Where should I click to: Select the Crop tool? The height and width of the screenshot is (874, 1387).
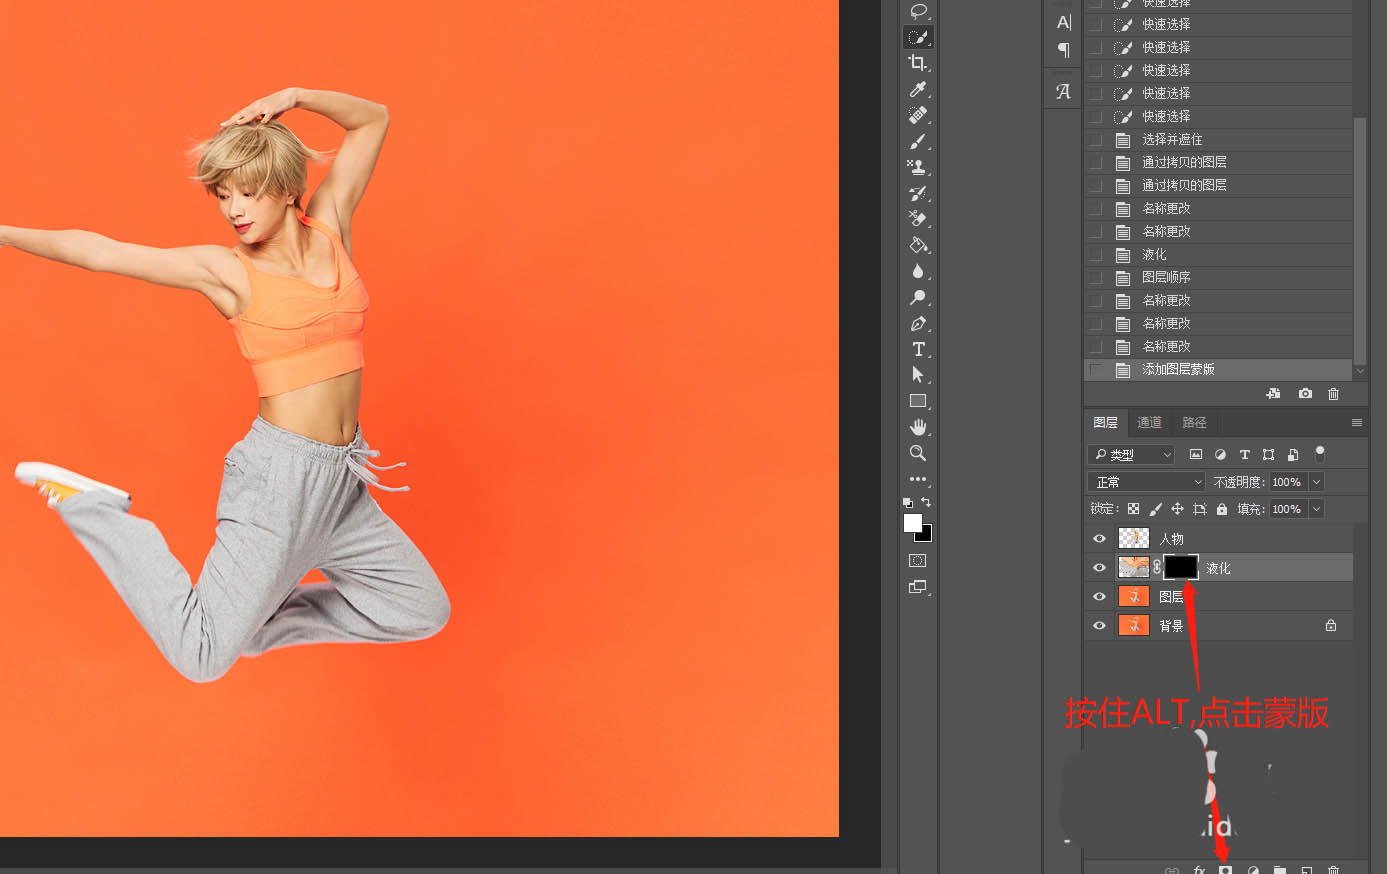[x=918, y=63]
